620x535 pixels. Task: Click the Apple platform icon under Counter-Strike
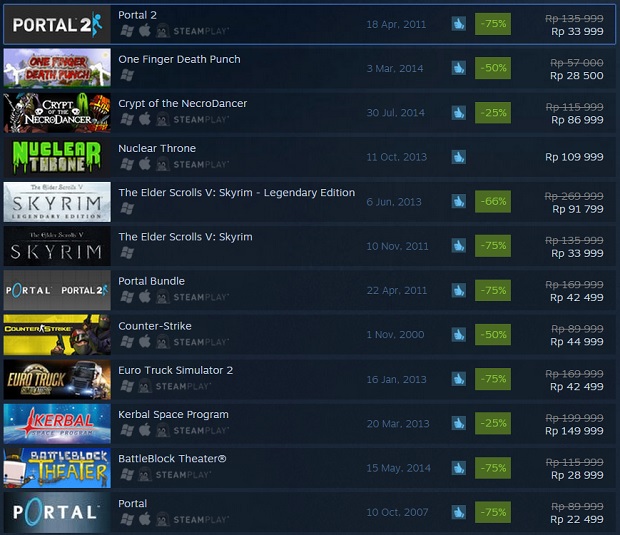145,341
